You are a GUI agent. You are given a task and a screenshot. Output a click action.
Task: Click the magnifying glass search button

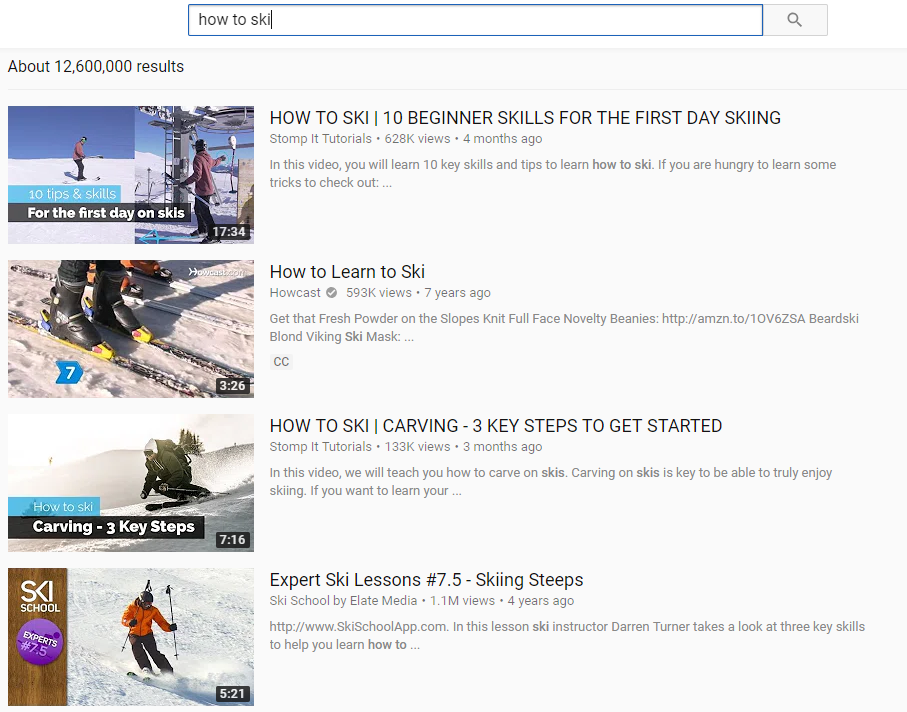[795, 20]
